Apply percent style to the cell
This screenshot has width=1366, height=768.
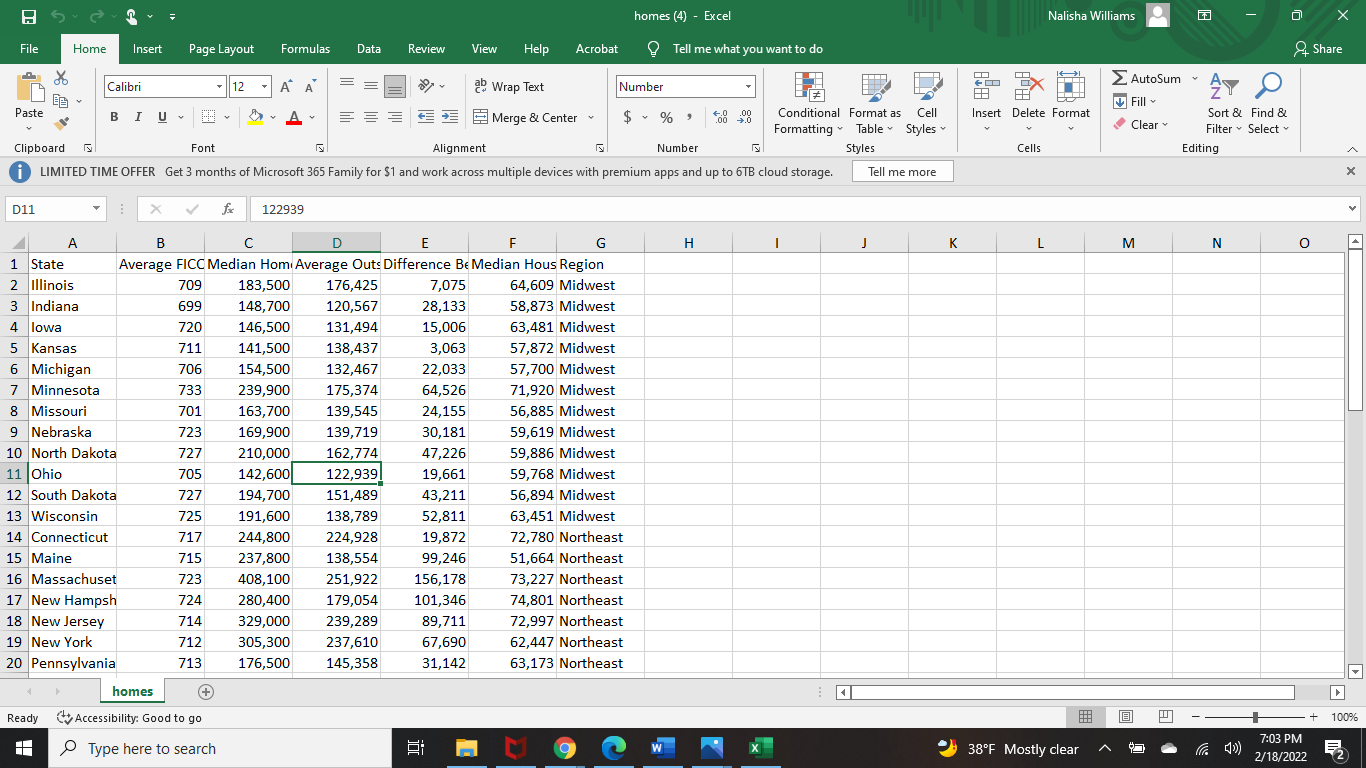coord(665,117)
